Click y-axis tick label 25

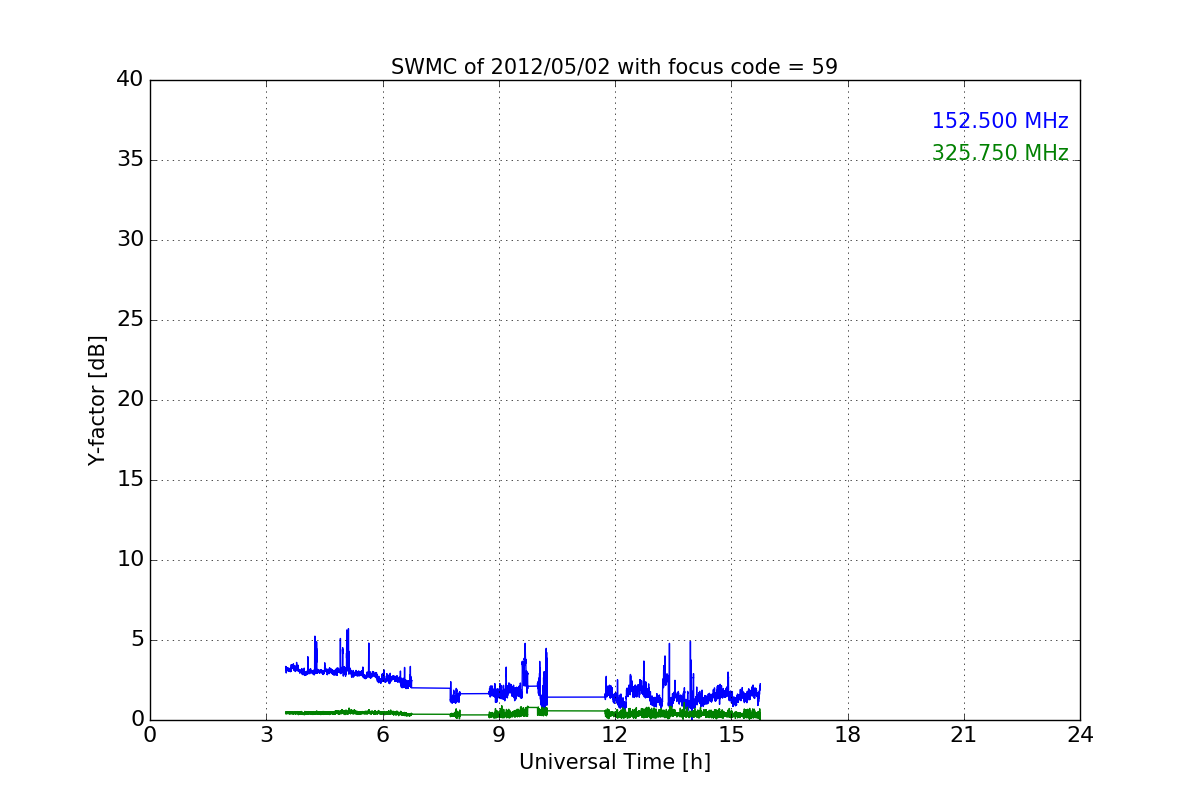tap(130, 320)
